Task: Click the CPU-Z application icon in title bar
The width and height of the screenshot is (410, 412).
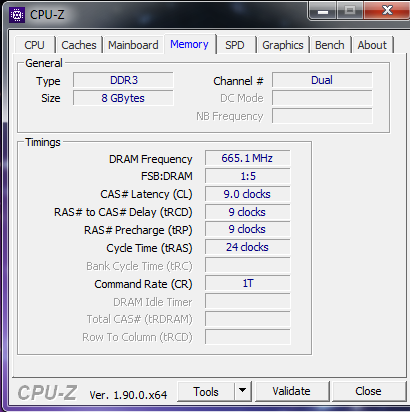Action: point(17,15)
